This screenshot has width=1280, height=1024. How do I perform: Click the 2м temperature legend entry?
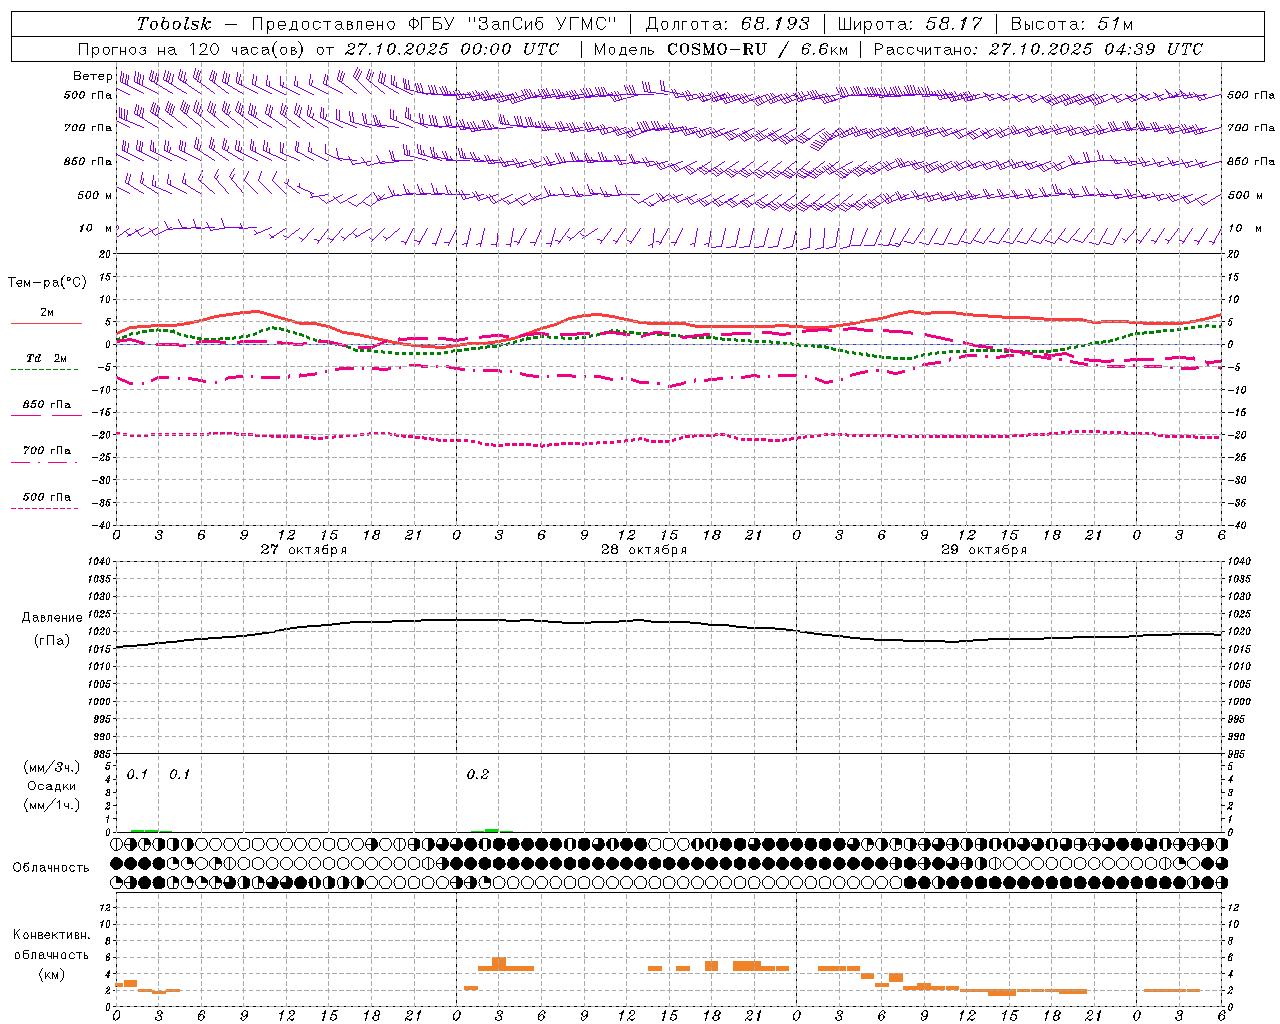coord(47,312)
